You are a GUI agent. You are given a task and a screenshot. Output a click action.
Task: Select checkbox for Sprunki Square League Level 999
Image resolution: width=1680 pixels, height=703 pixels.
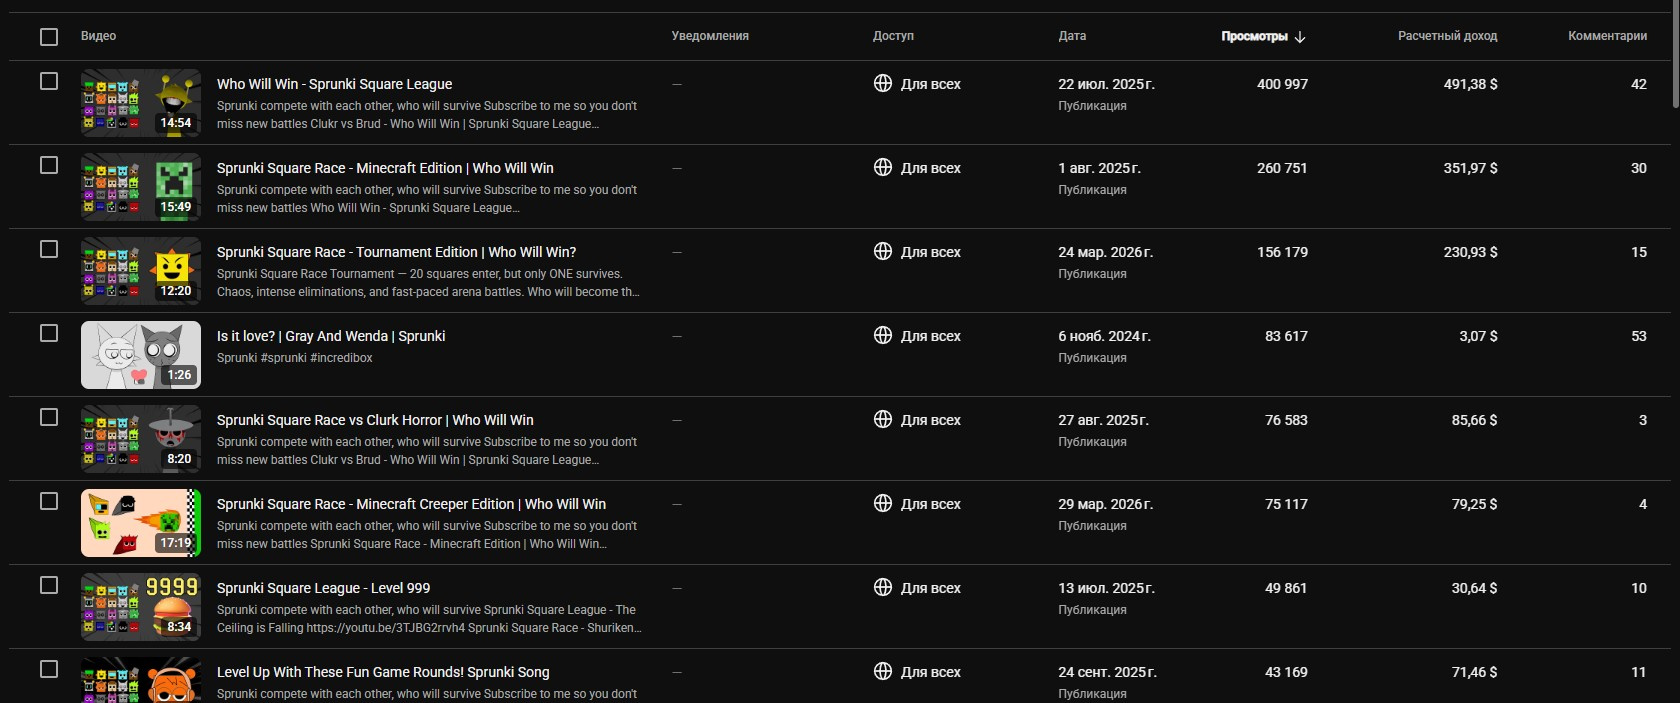tap(49, 585)
